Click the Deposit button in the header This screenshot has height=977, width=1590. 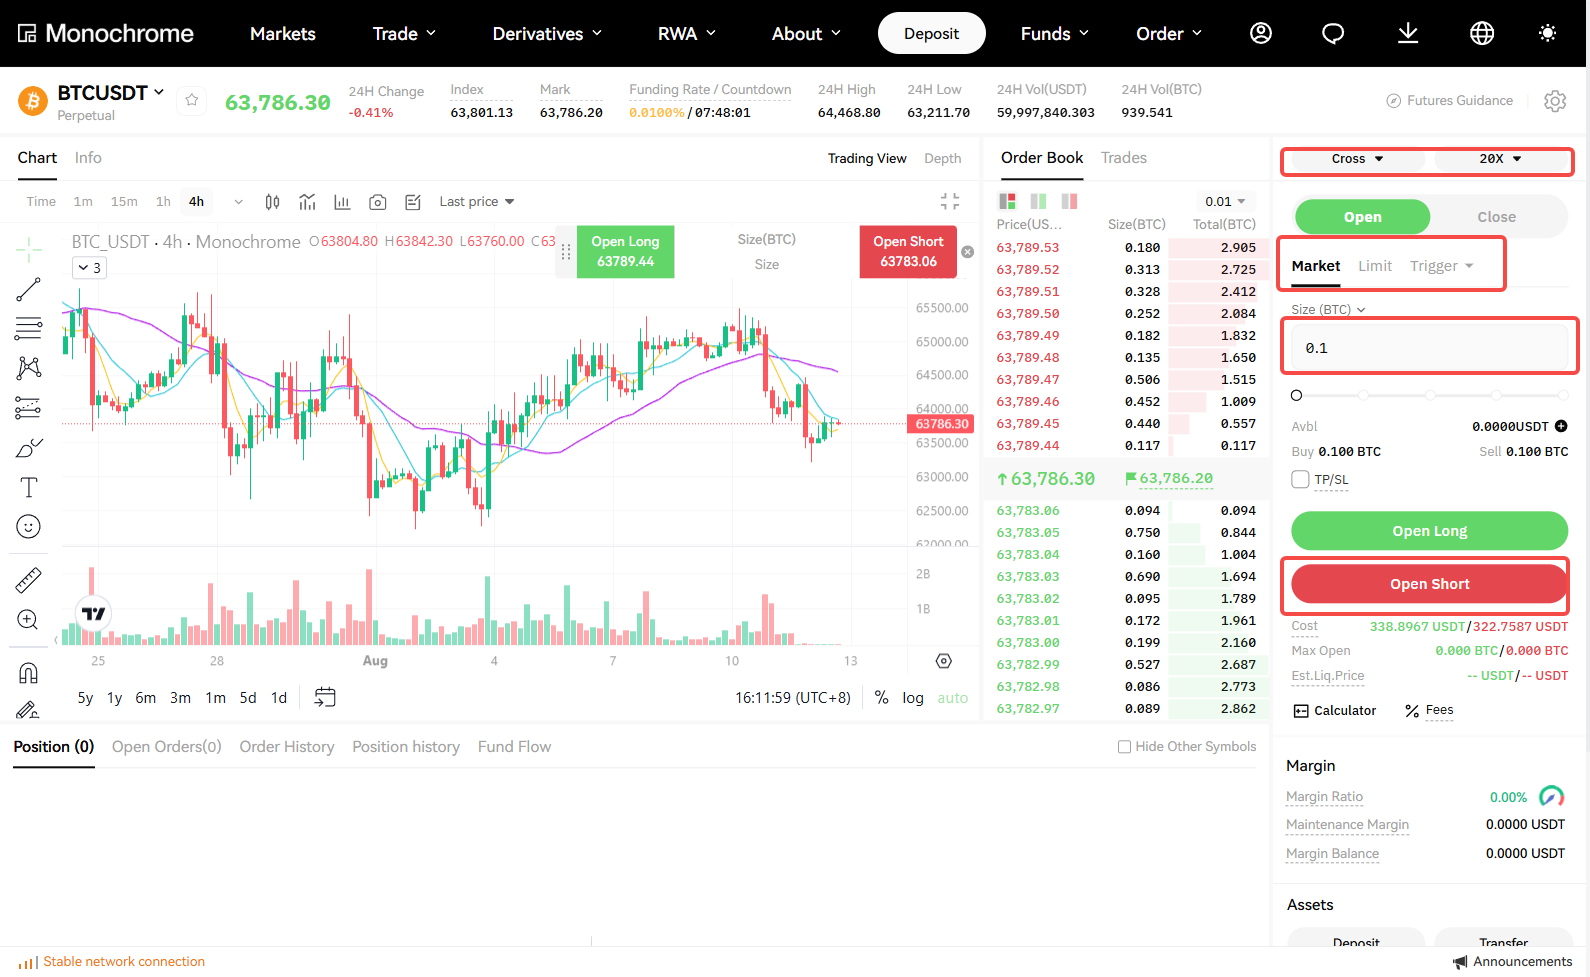[931, 33]
